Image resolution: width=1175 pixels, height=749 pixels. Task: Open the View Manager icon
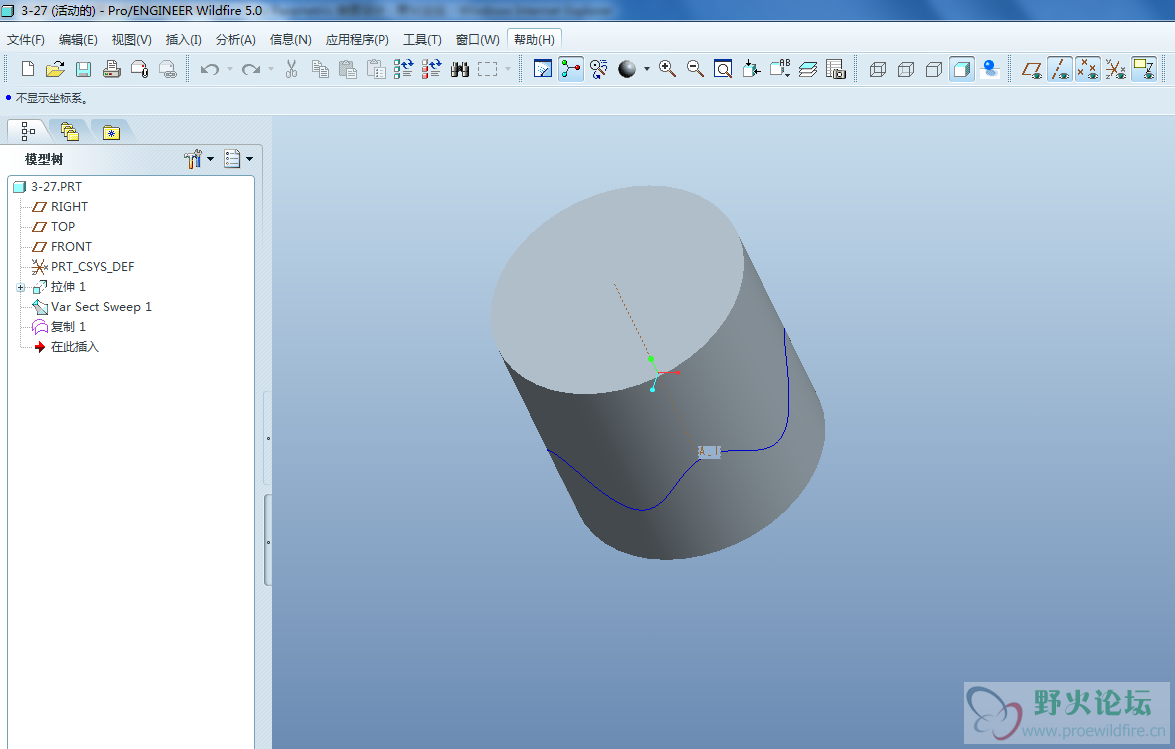pos(836,70)
